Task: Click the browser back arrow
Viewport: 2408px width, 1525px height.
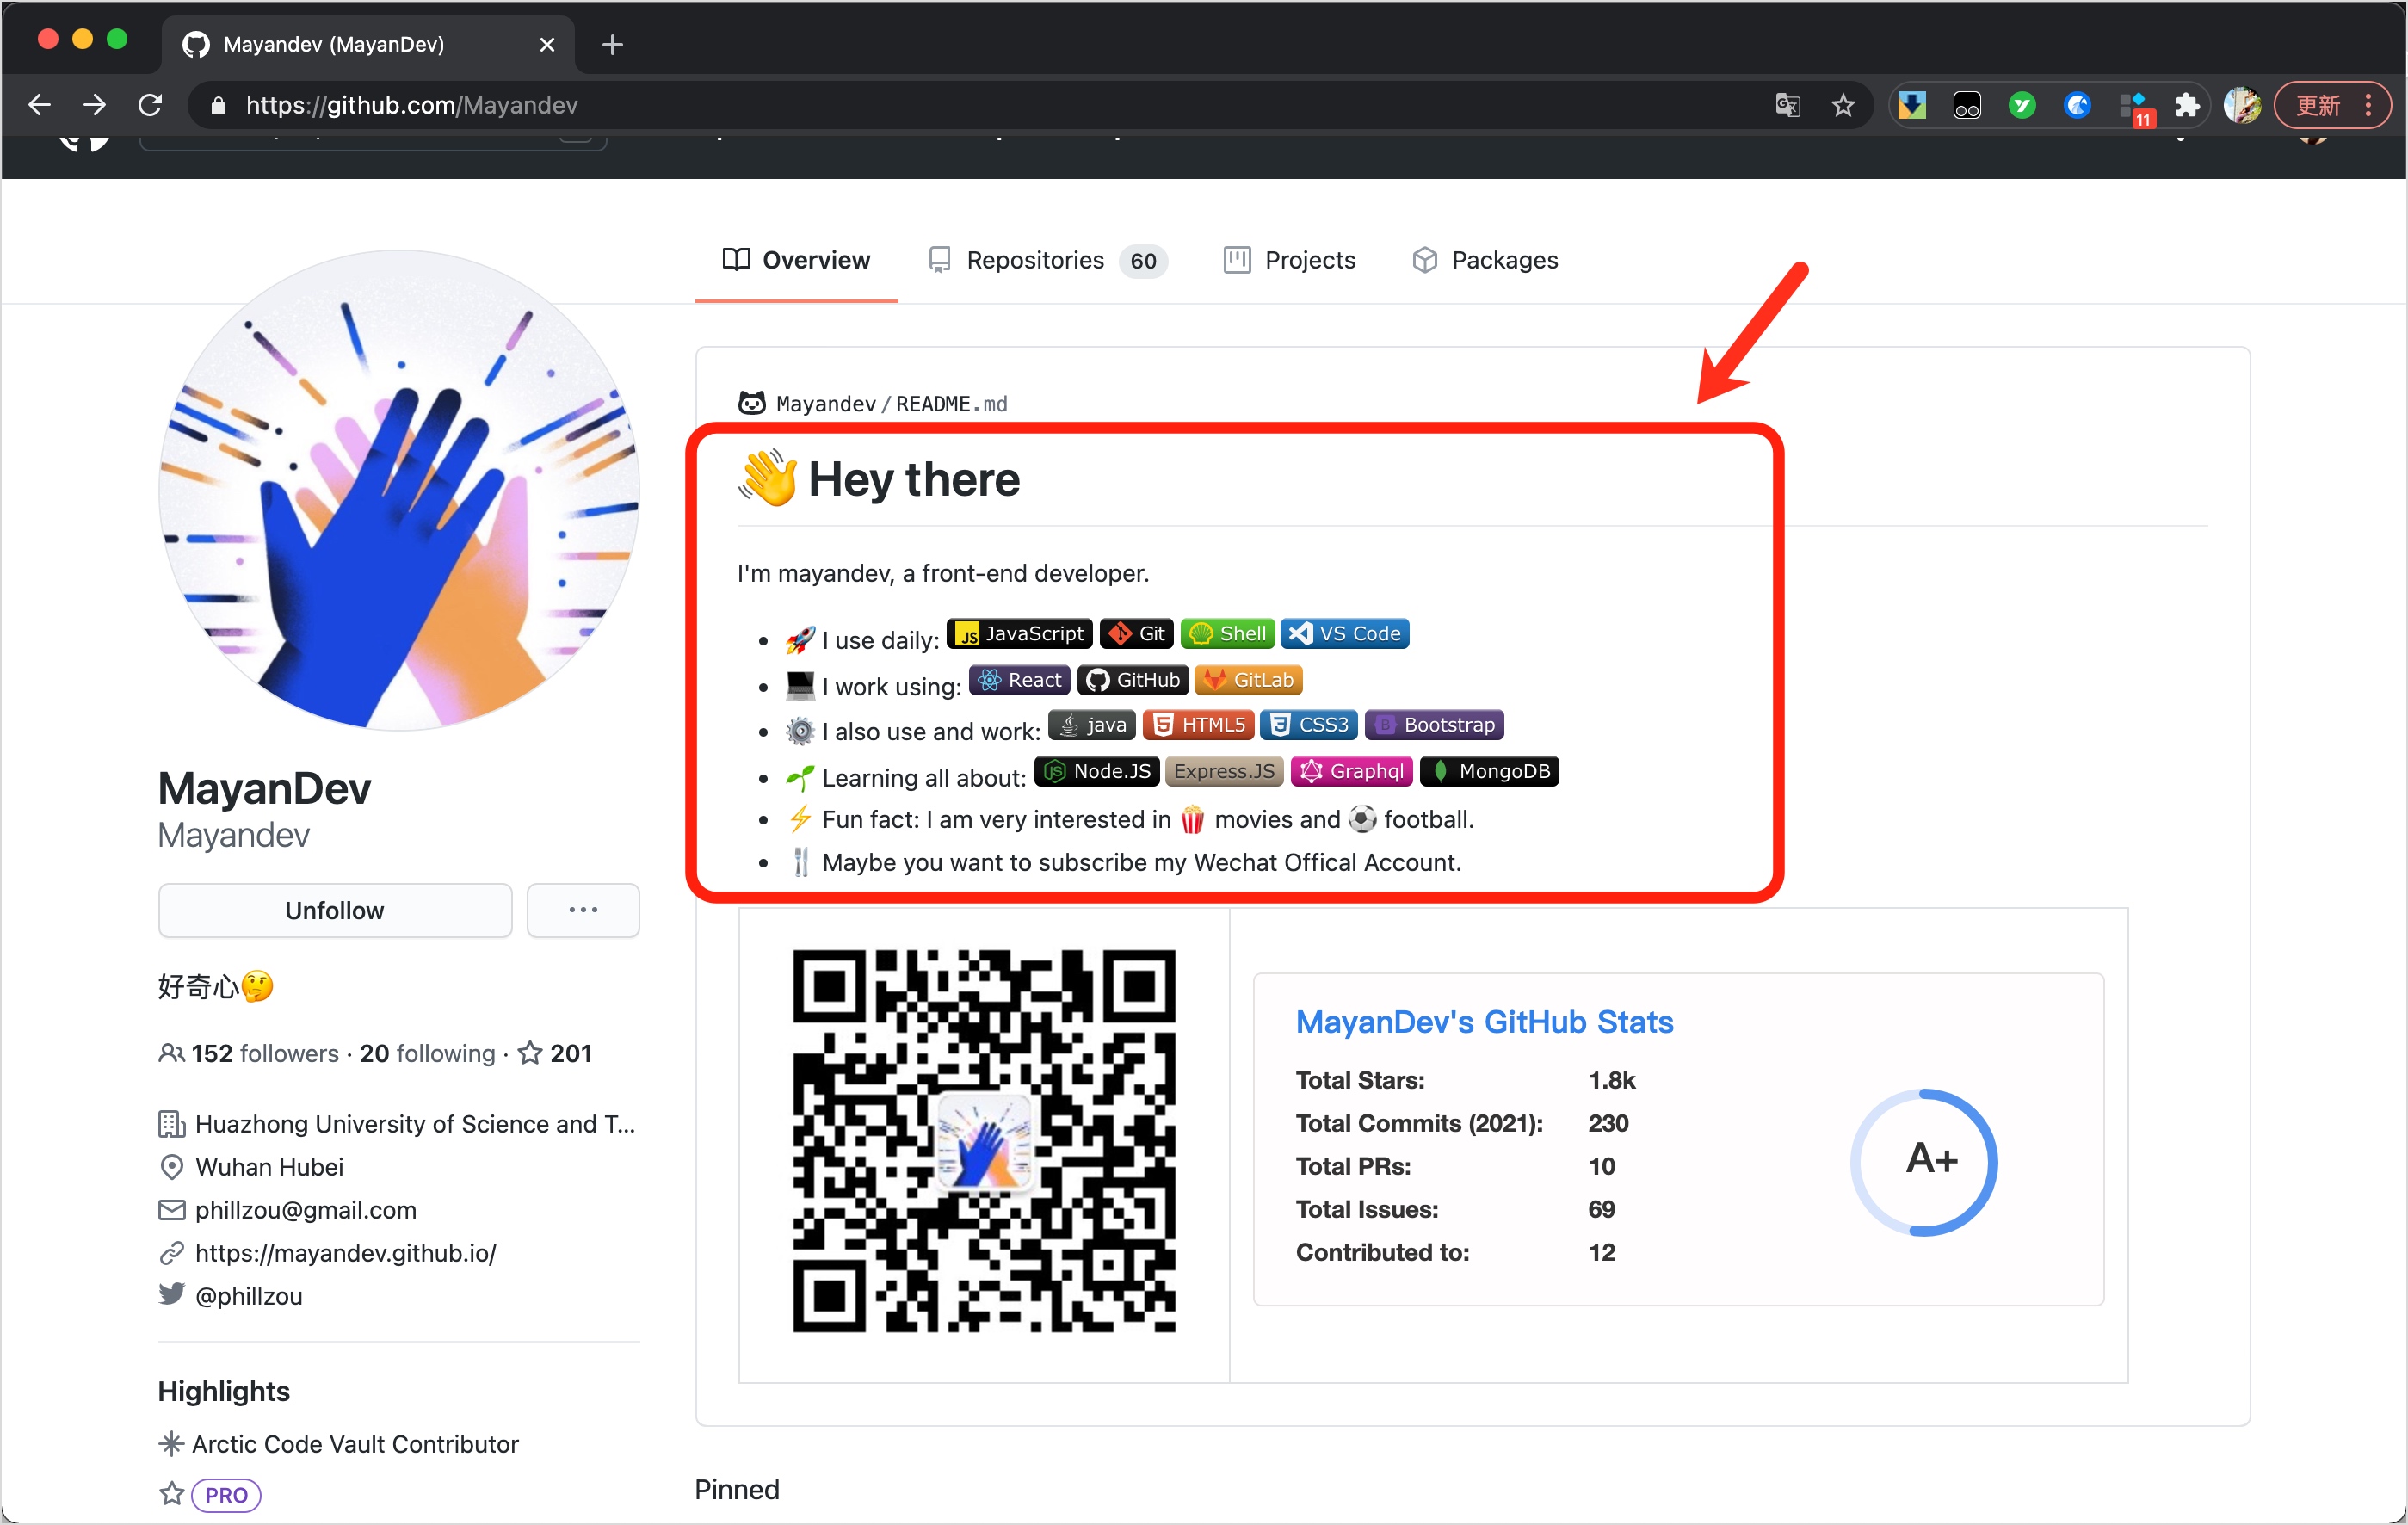Action: click(40, 105)
